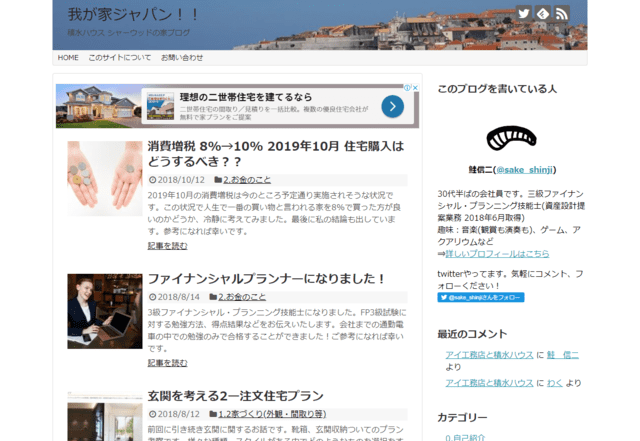The image size is (640, 441).
Task: Open ファイナンシャルプランナーになりました！ title
Action: click(x=266, y=279)
